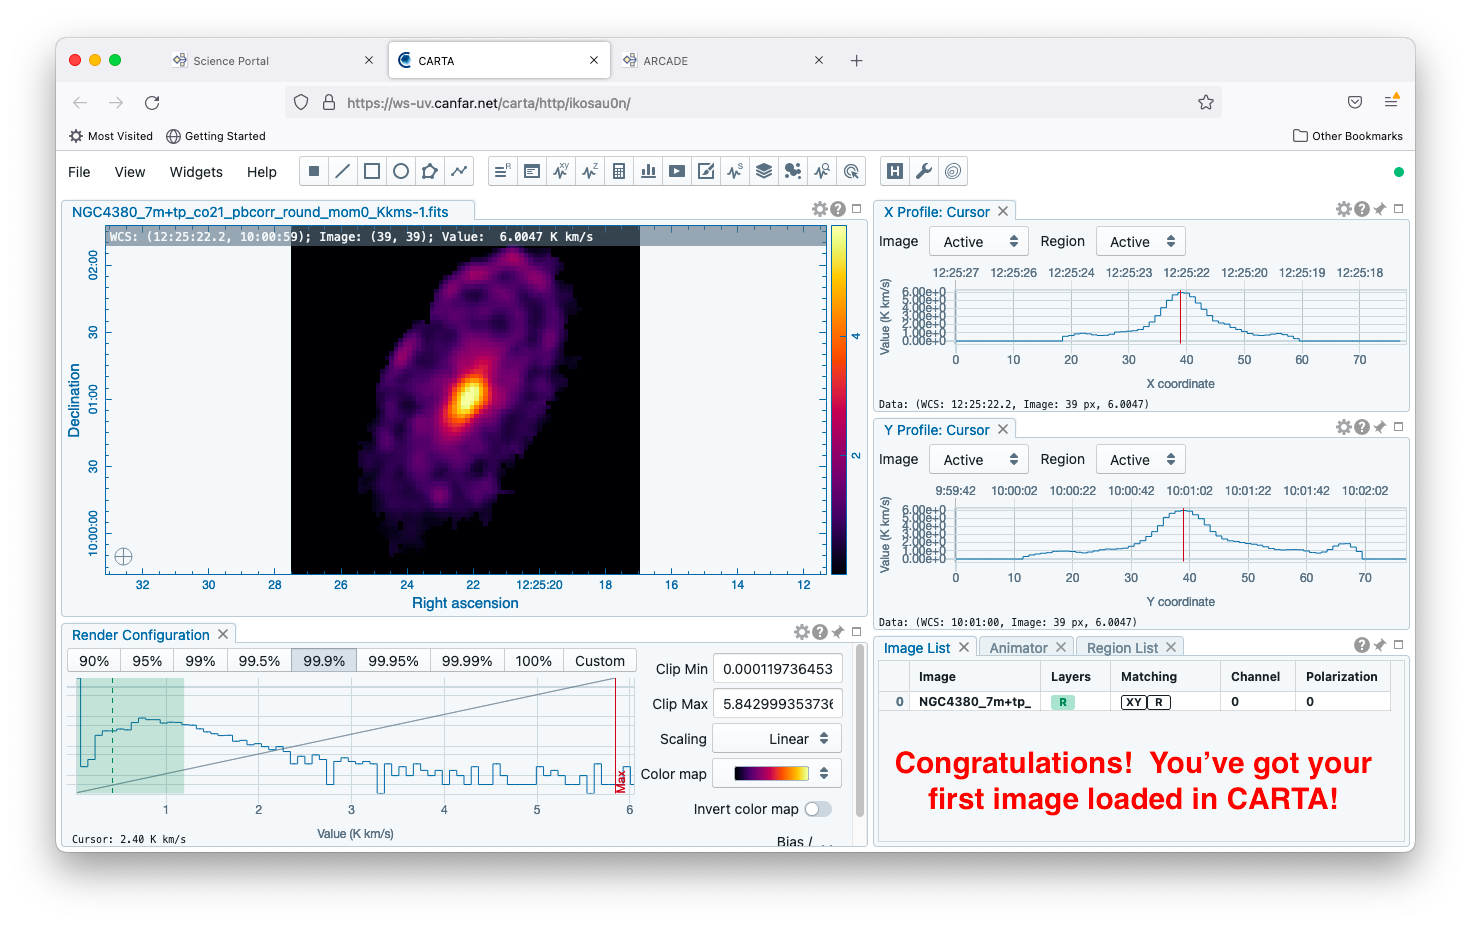This screenshot has height=926, width=1471.
Task: Open the layer list widget icon
Action: (x=764, y=171)
